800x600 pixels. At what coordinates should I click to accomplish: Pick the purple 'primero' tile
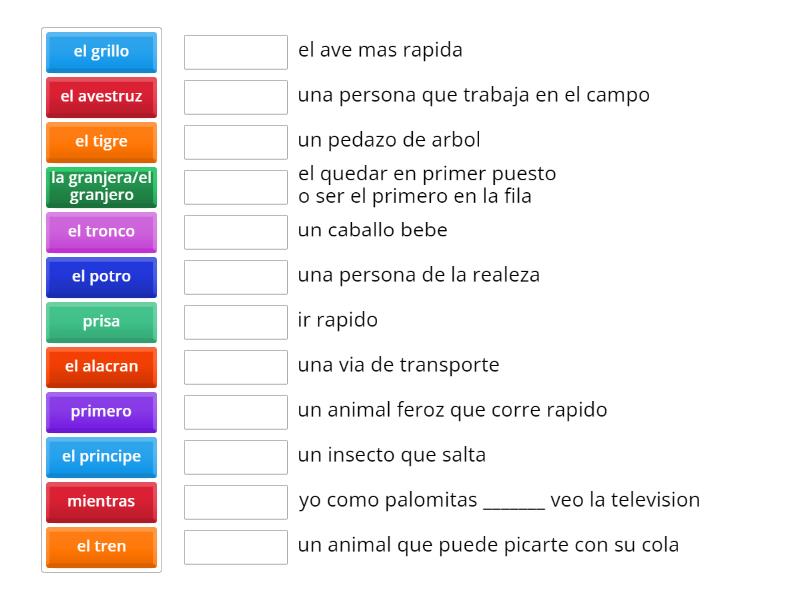coord(100,412)
